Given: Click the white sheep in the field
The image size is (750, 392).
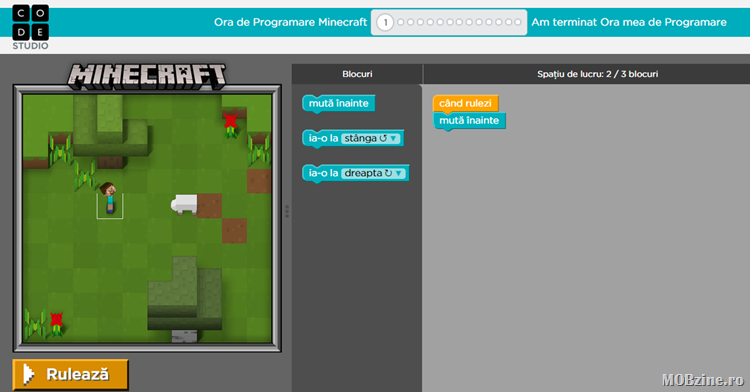Looking at the screenshot, I should [x=184, y=205].
